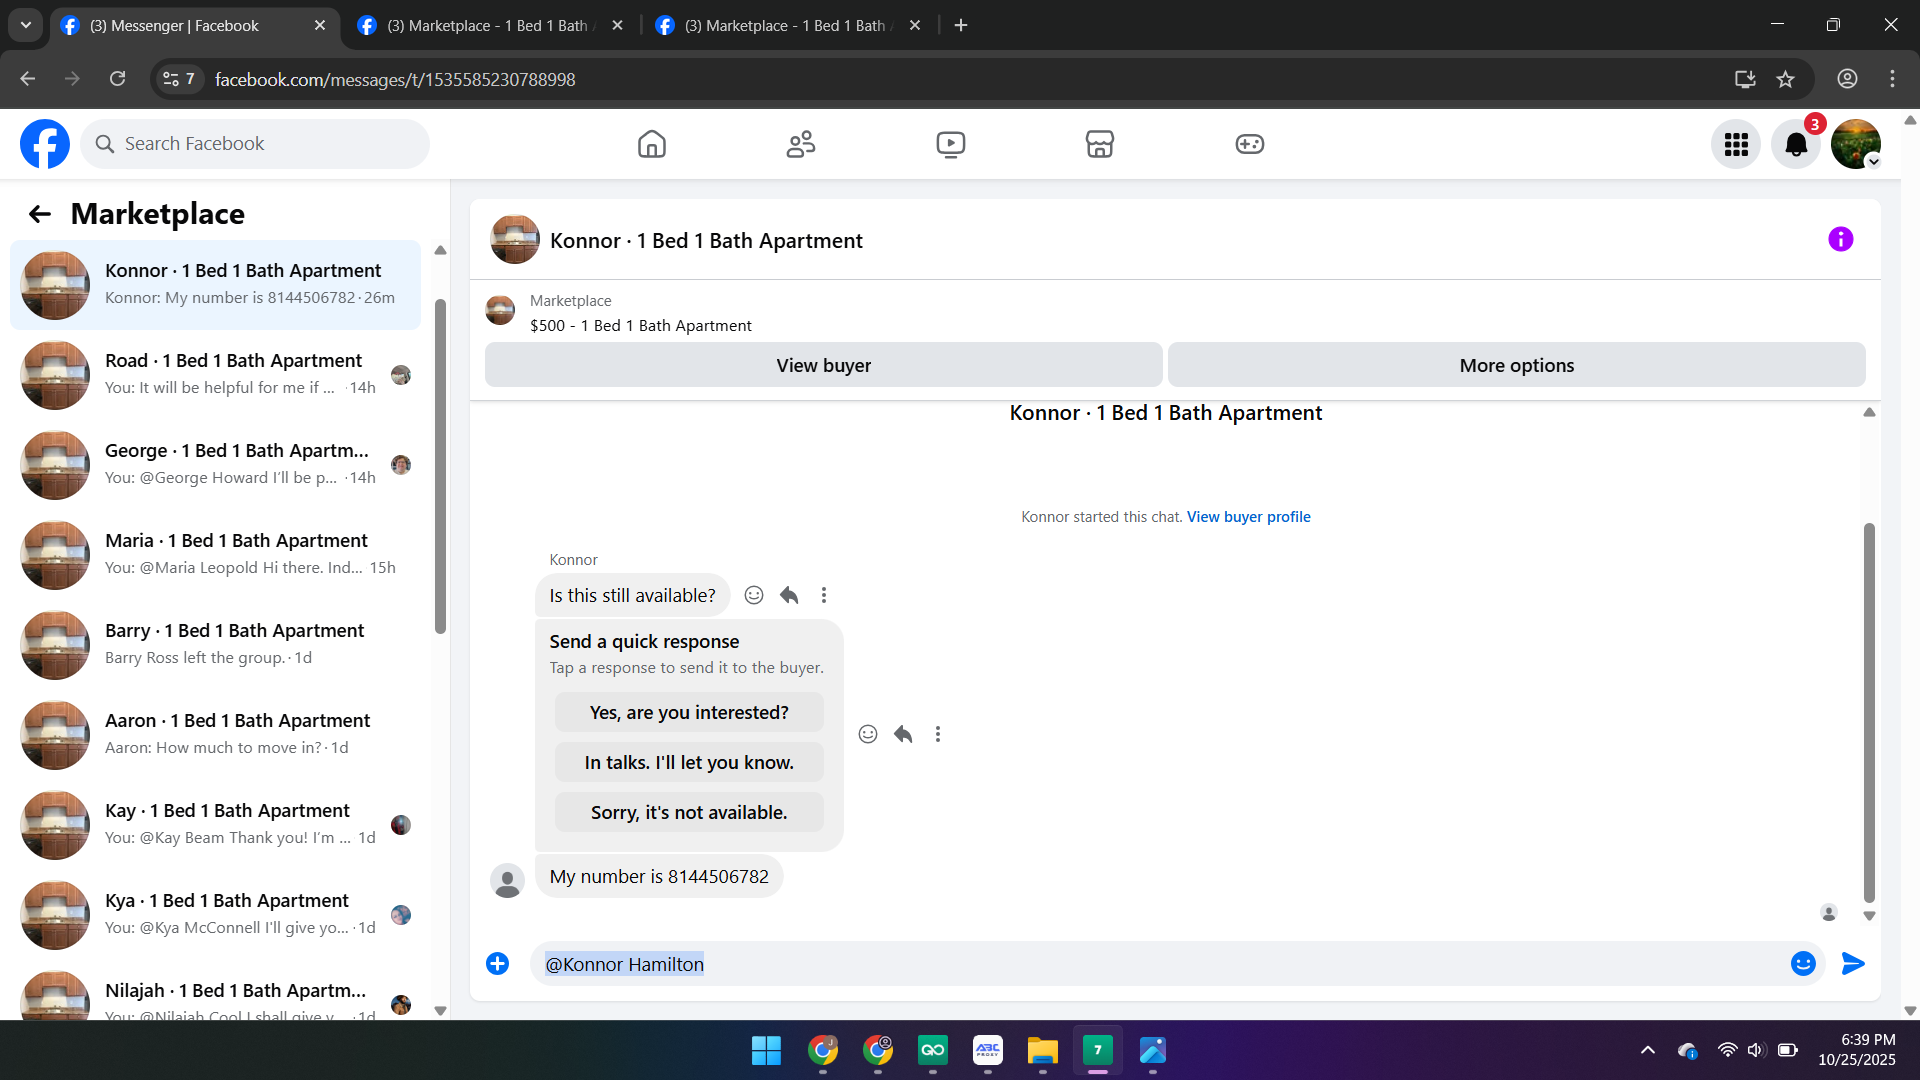
Task: Open the notifications bell
Action: pyautogui.click(x=1795, y=145)
